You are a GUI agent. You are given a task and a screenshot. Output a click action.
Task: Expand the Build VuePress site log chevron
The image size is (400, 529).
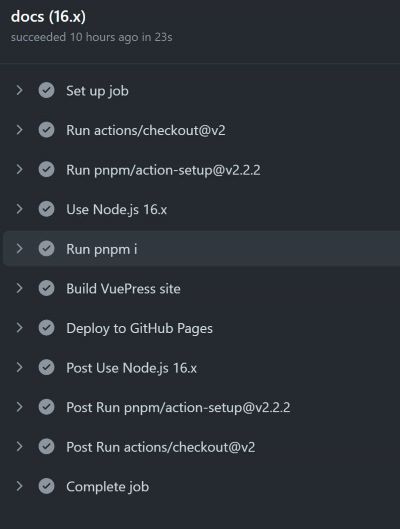coord(20,288)
